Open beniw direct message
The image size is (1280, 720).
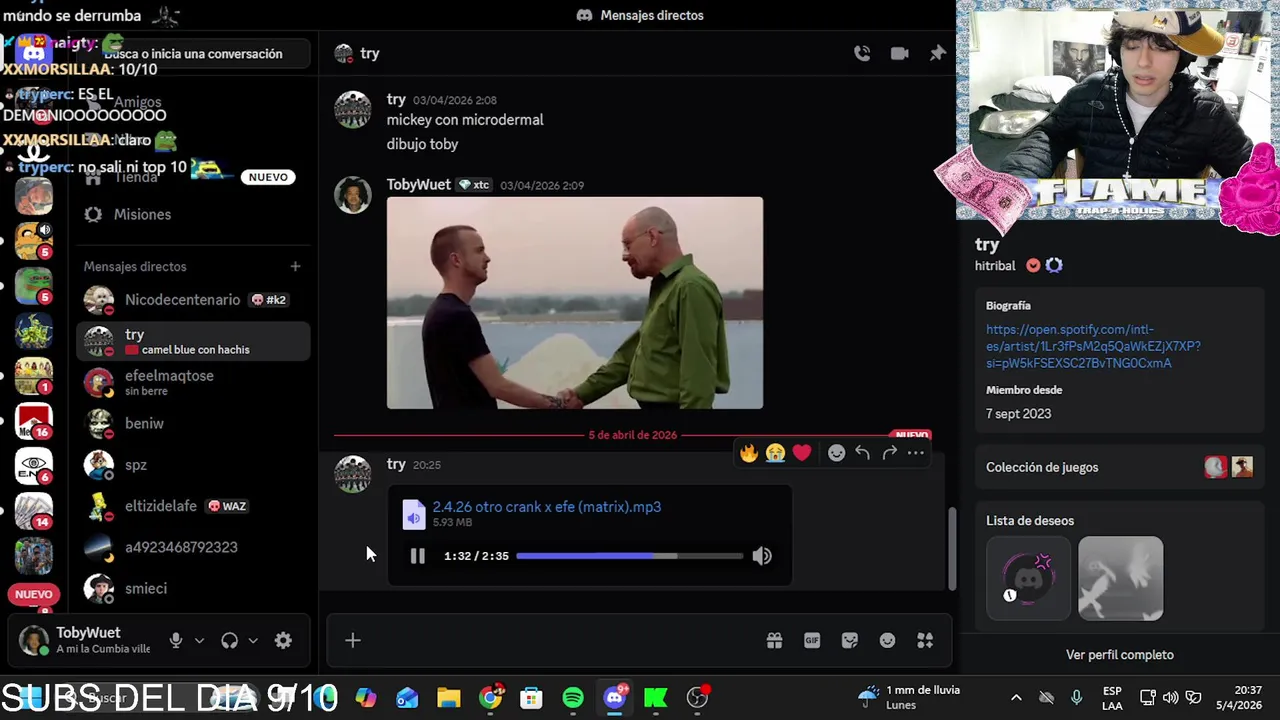pos(193,424)
